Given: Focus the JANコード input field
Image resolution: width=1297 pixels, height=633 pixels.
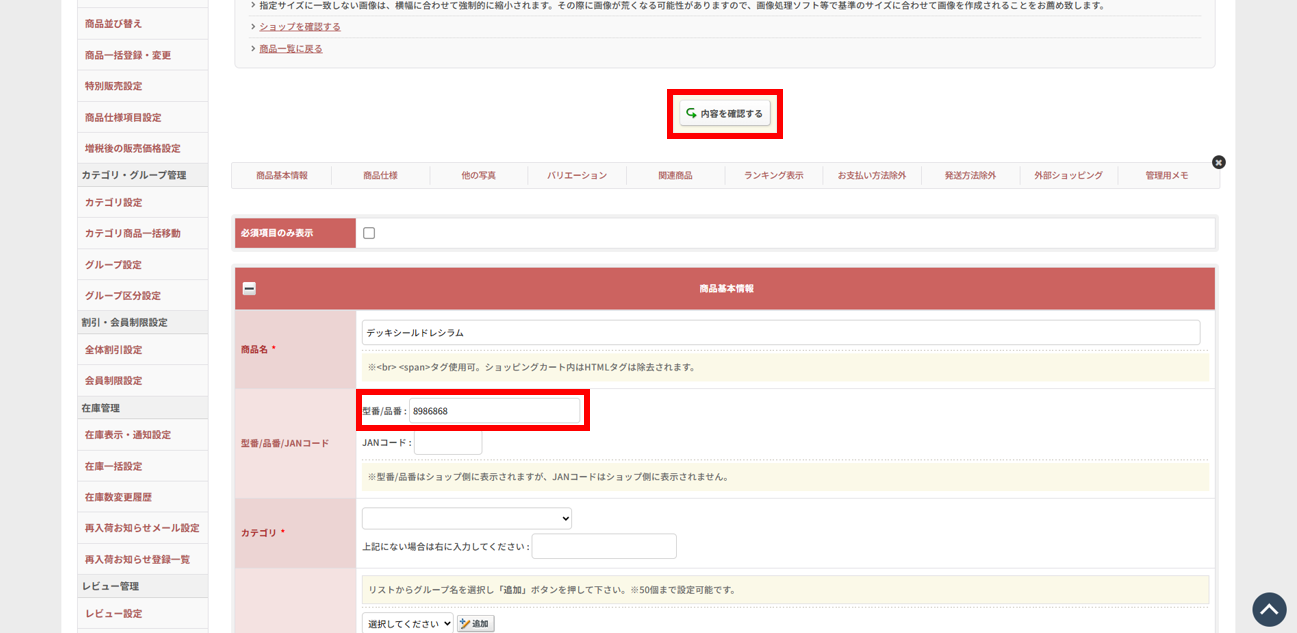Looking at the screenshot, I should tap(447, 443).
